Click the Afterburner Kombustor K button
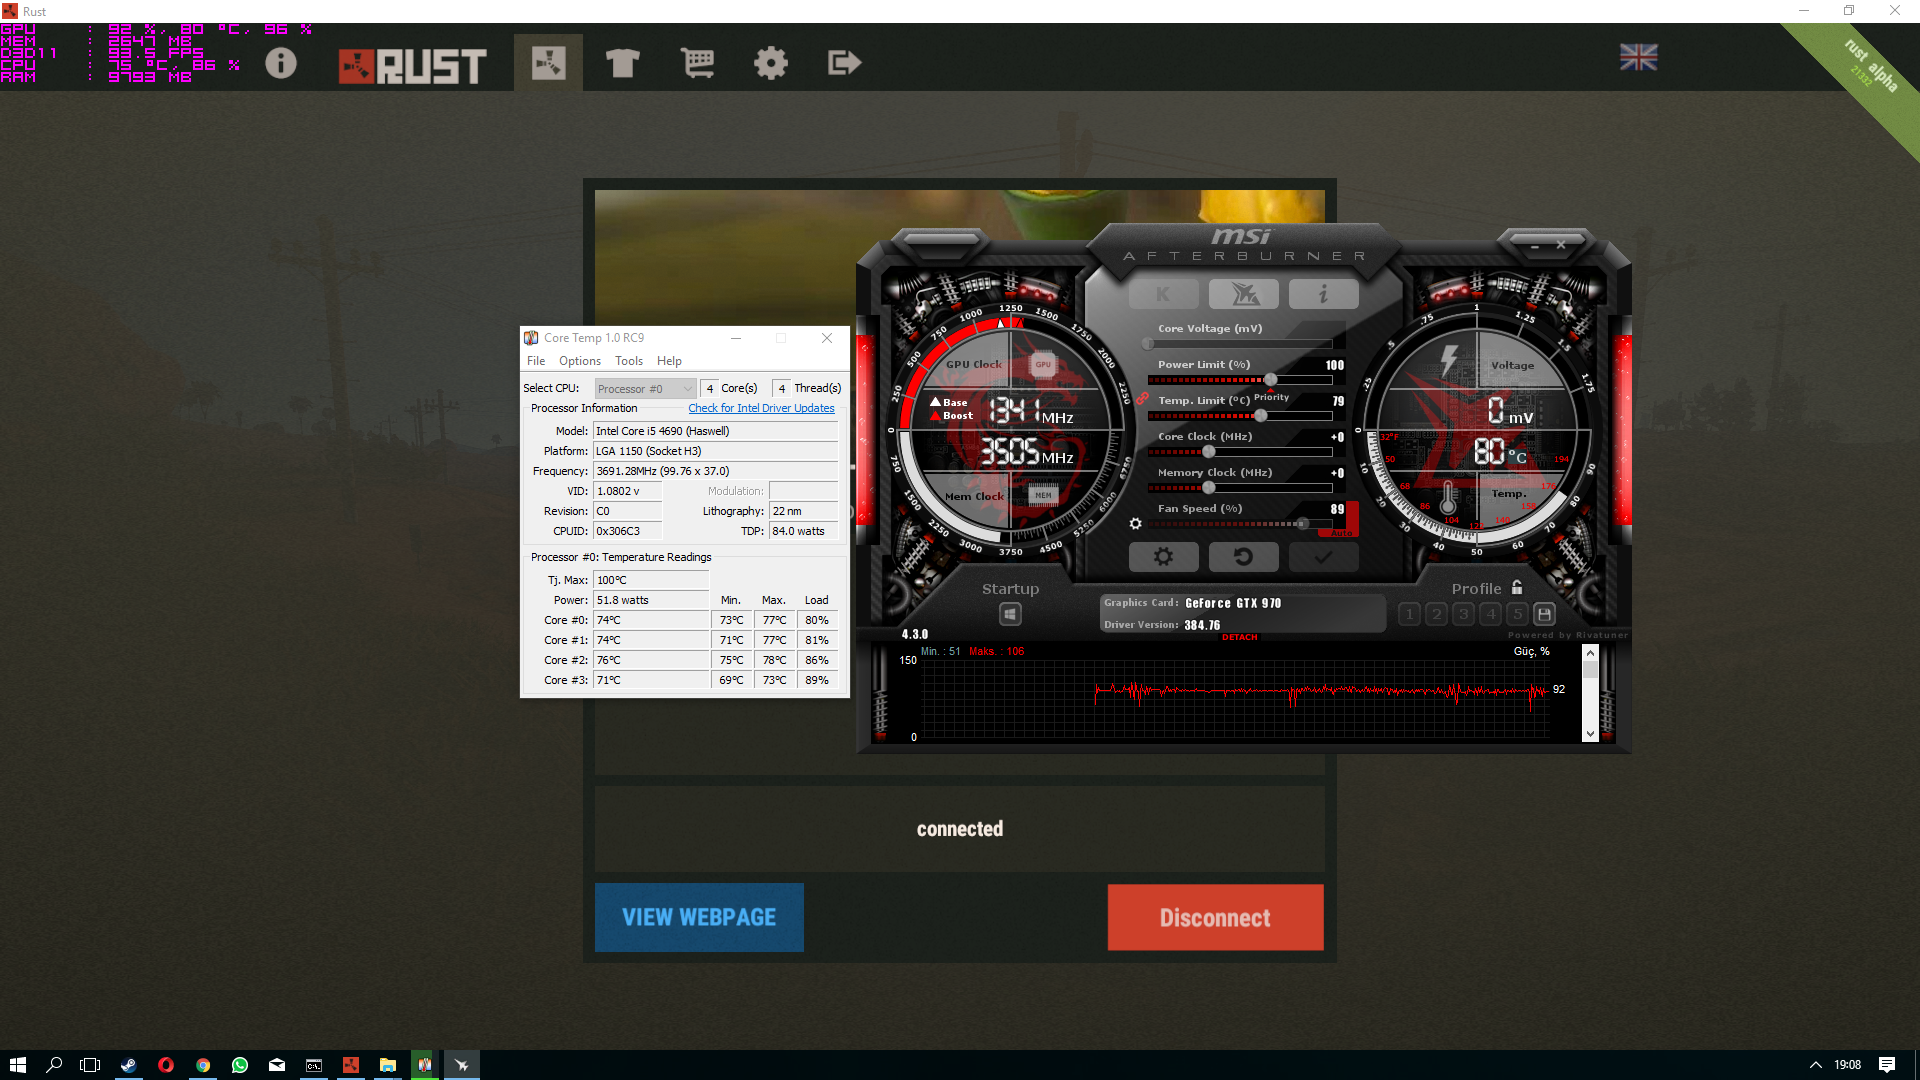1920x1080 pixels. [x=1163, y=294]
